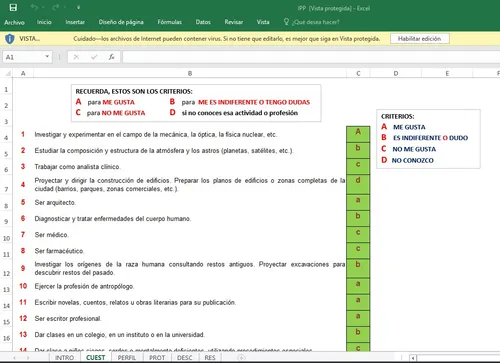Click green answer cell for question 1
The image size is (500, 363).
[358, 134]
